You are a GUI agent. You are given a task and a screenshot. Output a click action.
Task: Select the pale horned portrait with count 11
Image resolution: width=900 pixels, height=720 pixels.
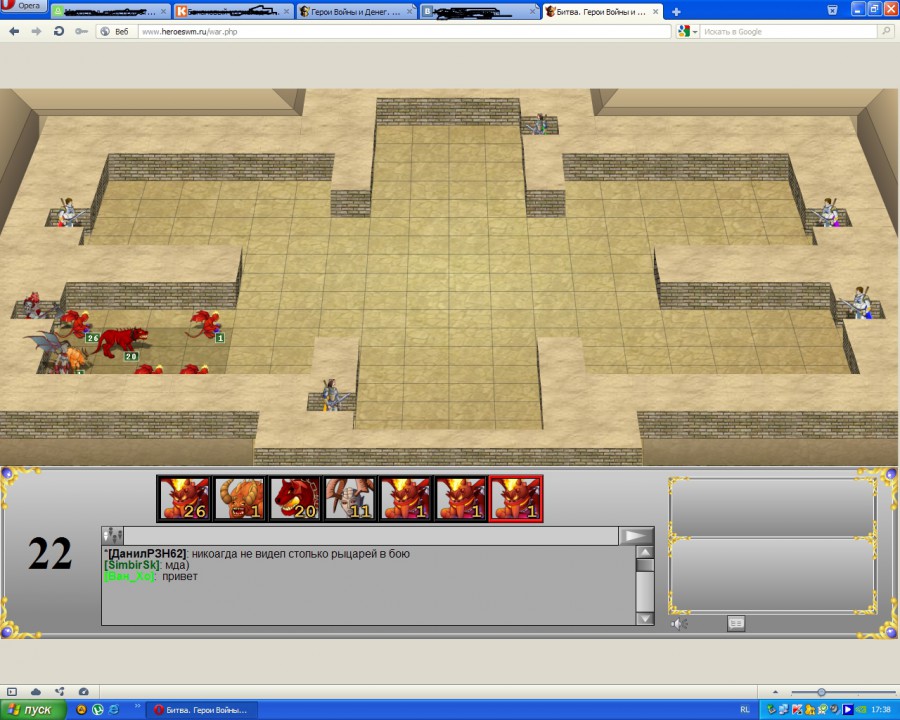(350, 498)
